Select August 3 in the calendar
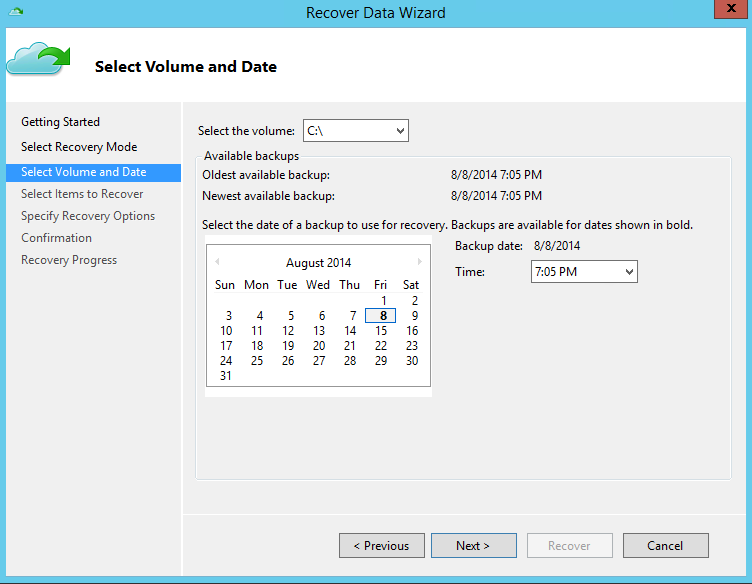Viewport: 752px width, 584px height. (229, 315)
